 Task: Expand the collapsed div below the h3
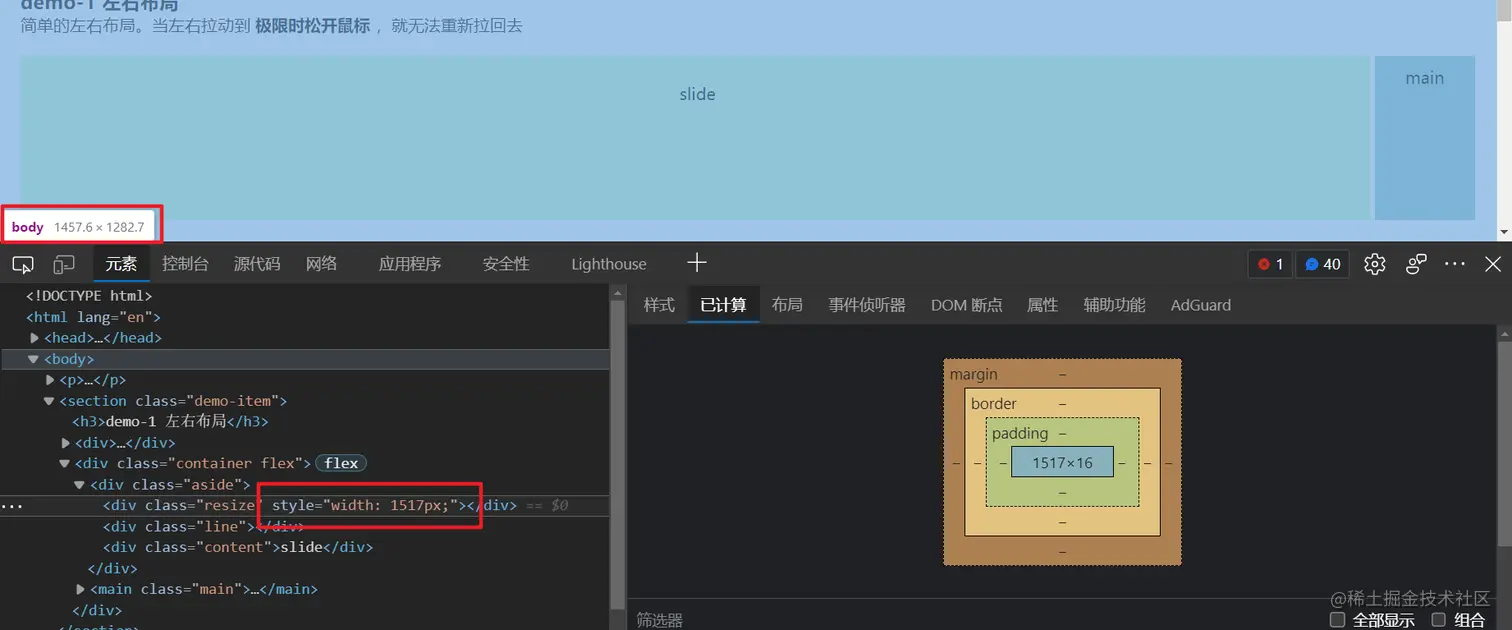pyautogui.click(x=66, y=443)
